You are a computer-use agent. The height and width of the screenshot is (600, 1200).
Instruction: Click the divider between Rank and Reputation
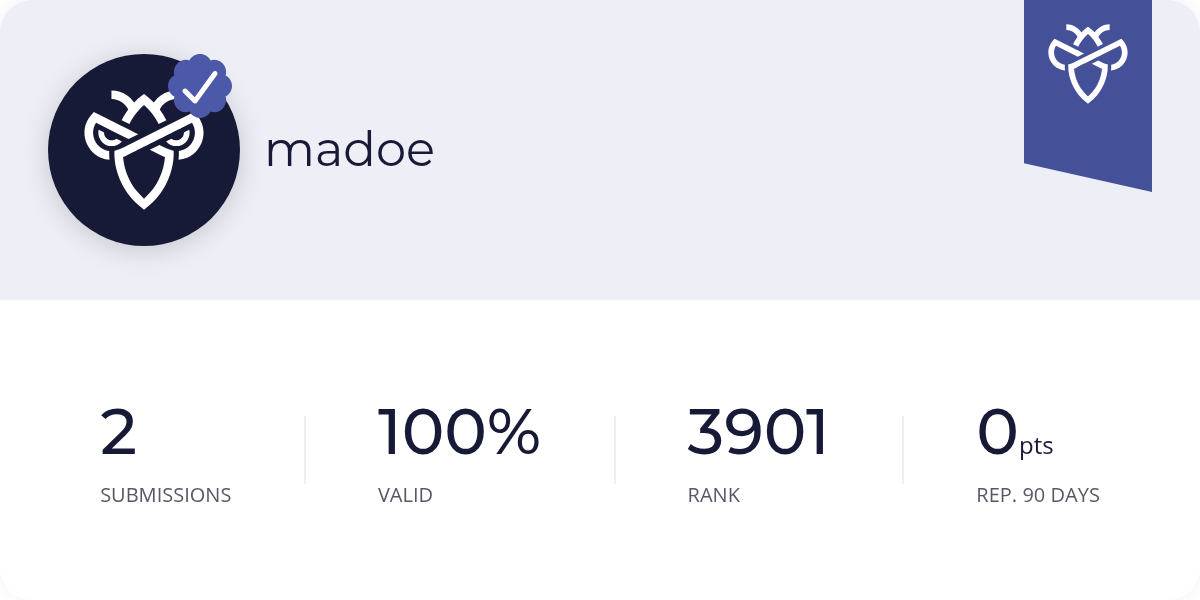click(903, 450)
